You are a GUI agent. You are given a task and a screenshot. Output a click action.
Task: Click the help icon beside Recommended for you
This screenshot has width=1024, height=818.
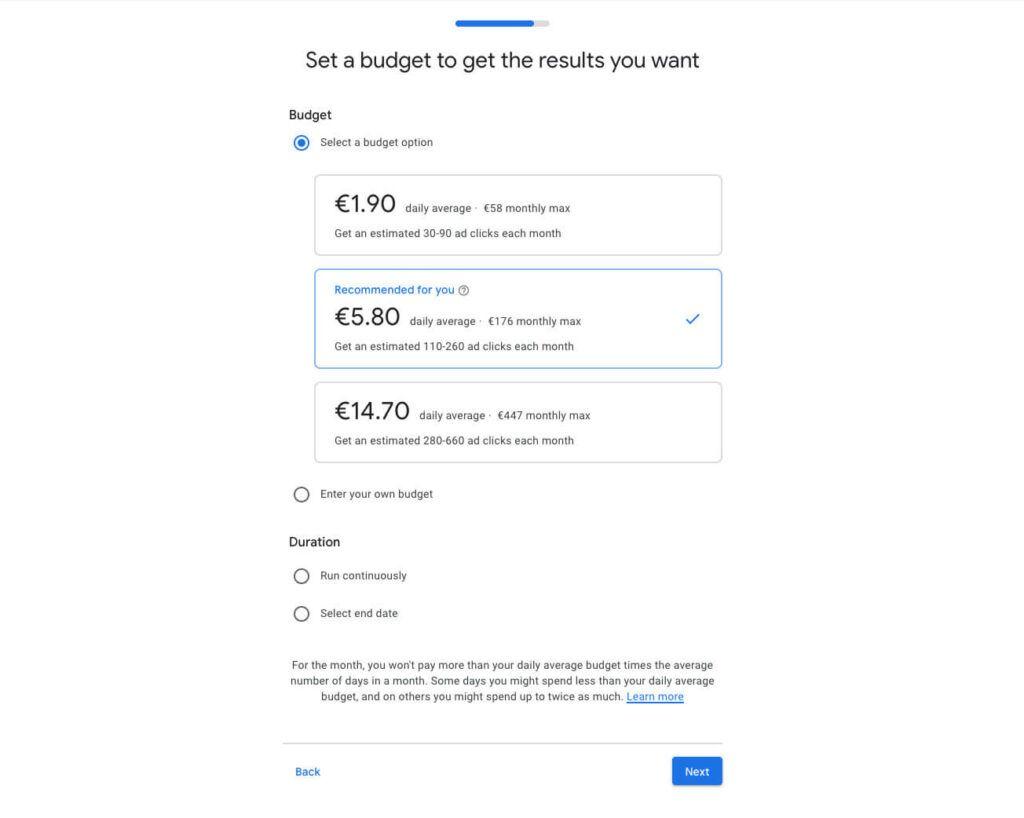click(x=463, y=291)
